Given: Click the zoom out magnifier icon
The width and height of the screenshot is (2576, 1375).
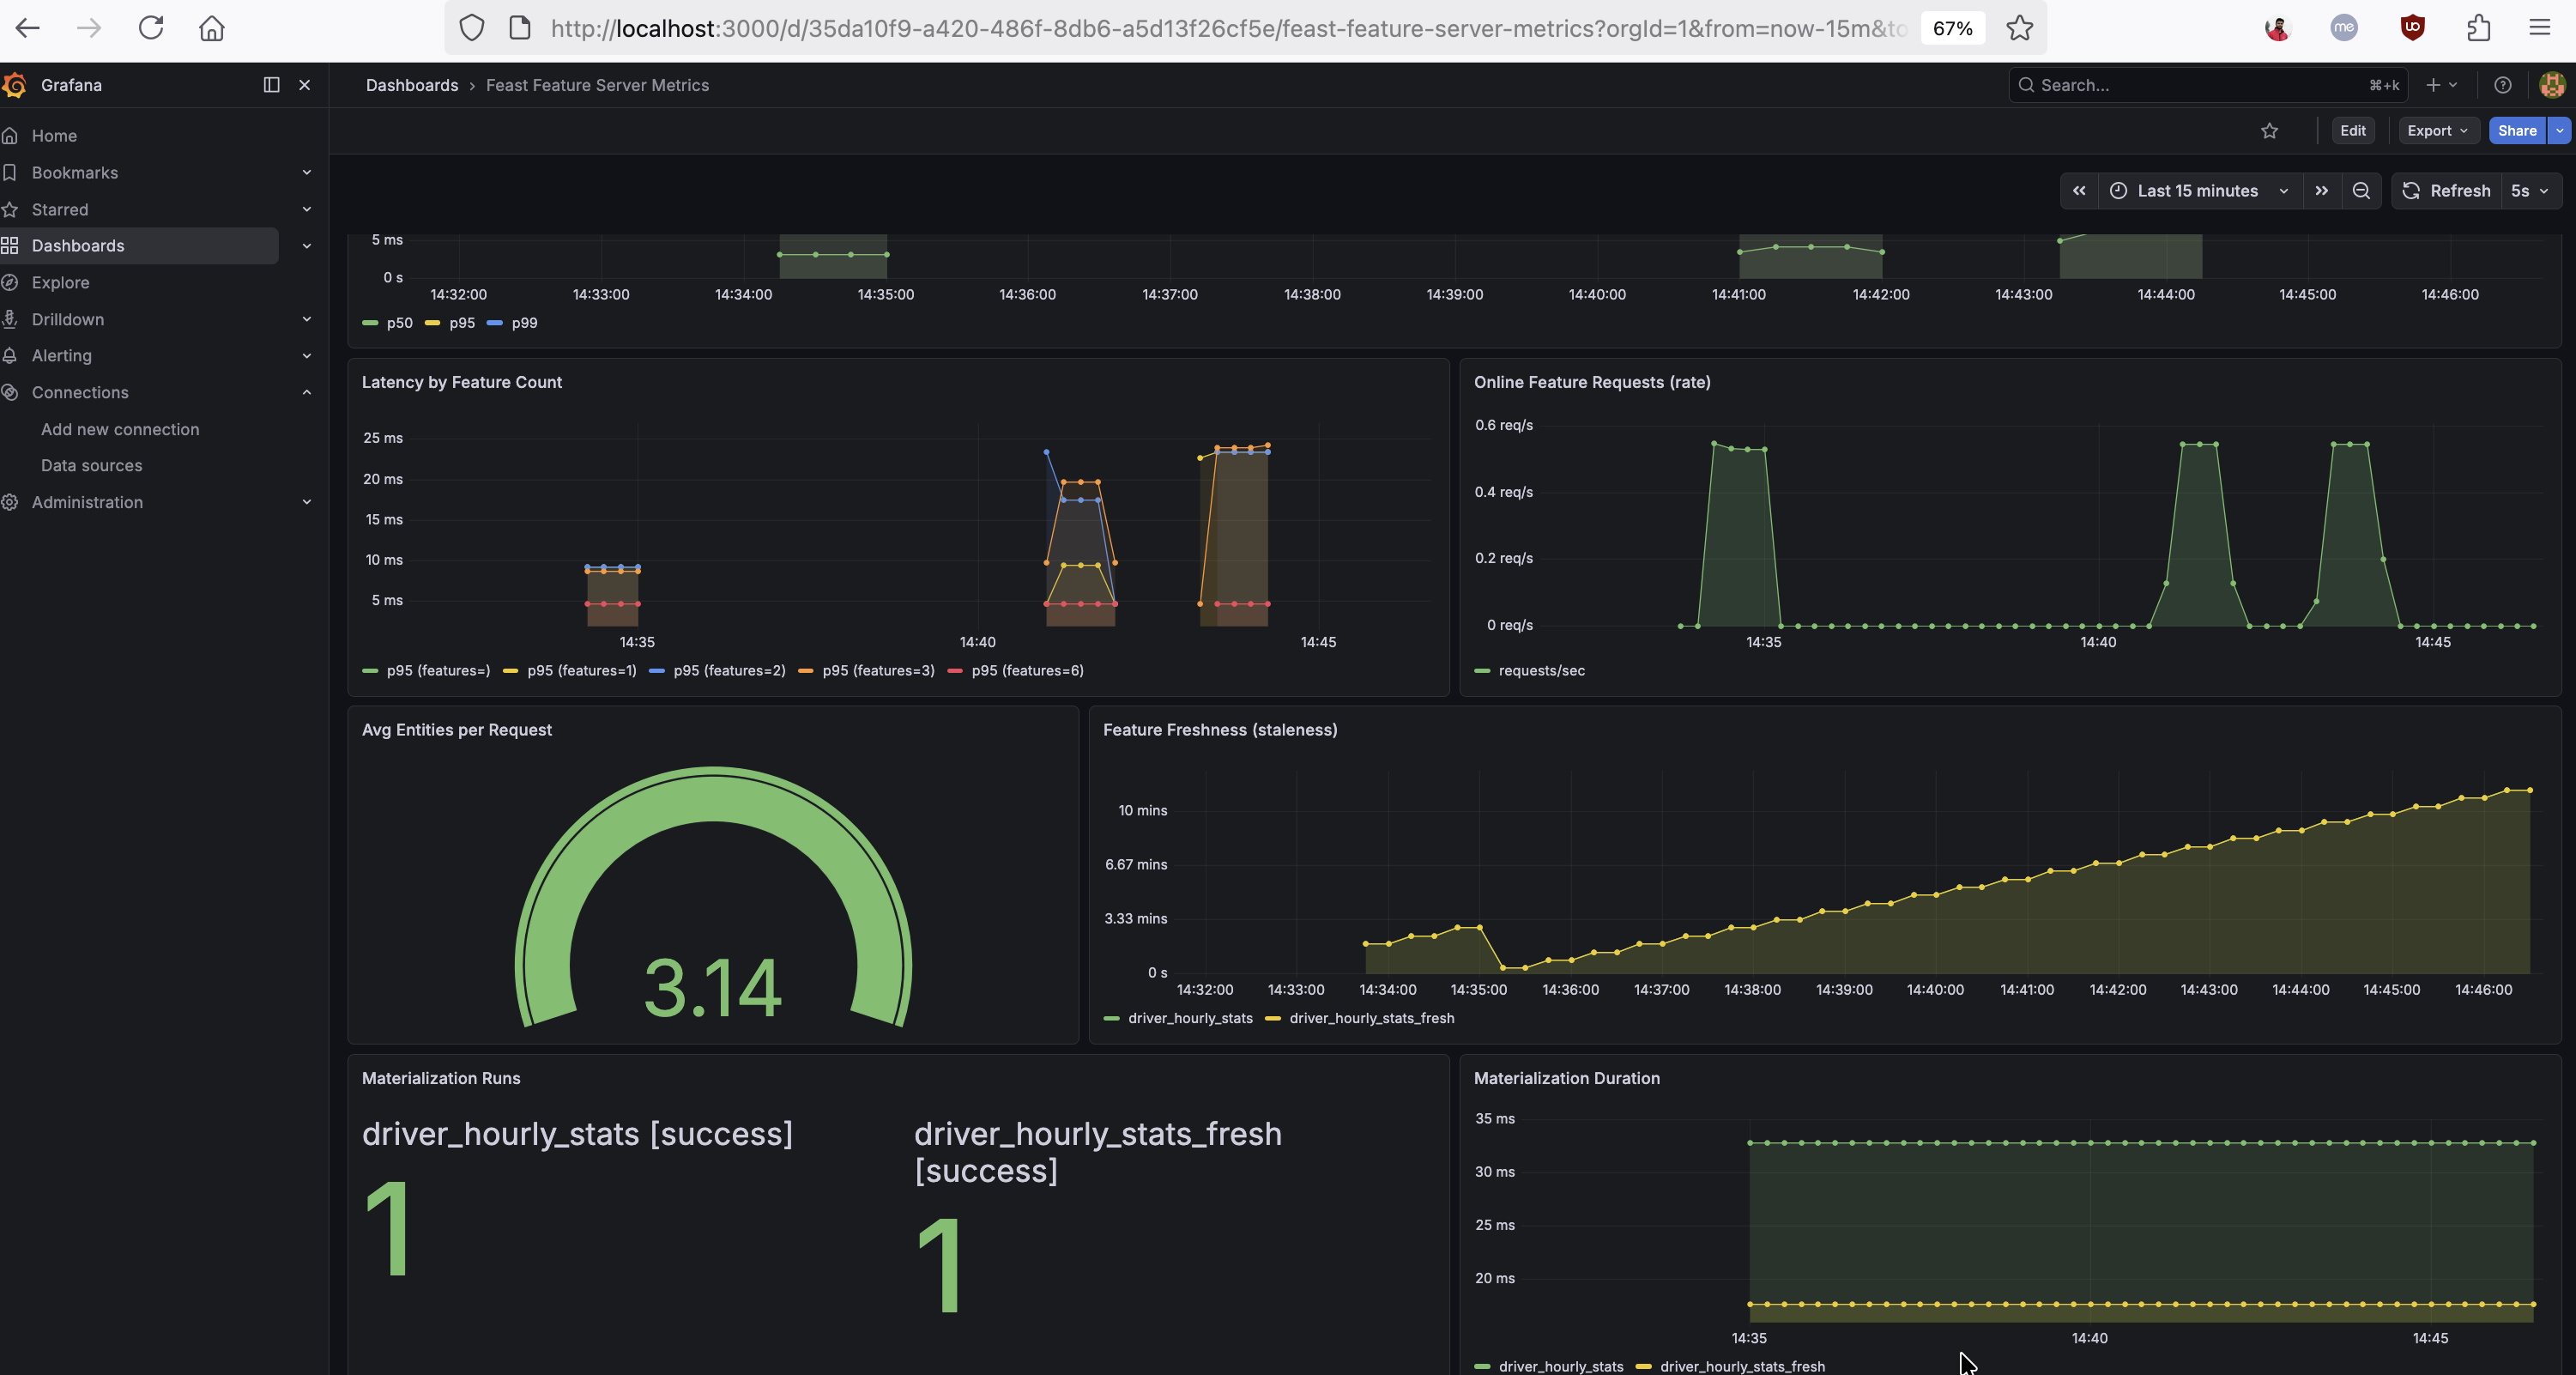Looking at the screenshot, I should click(x=2361, y=191).
